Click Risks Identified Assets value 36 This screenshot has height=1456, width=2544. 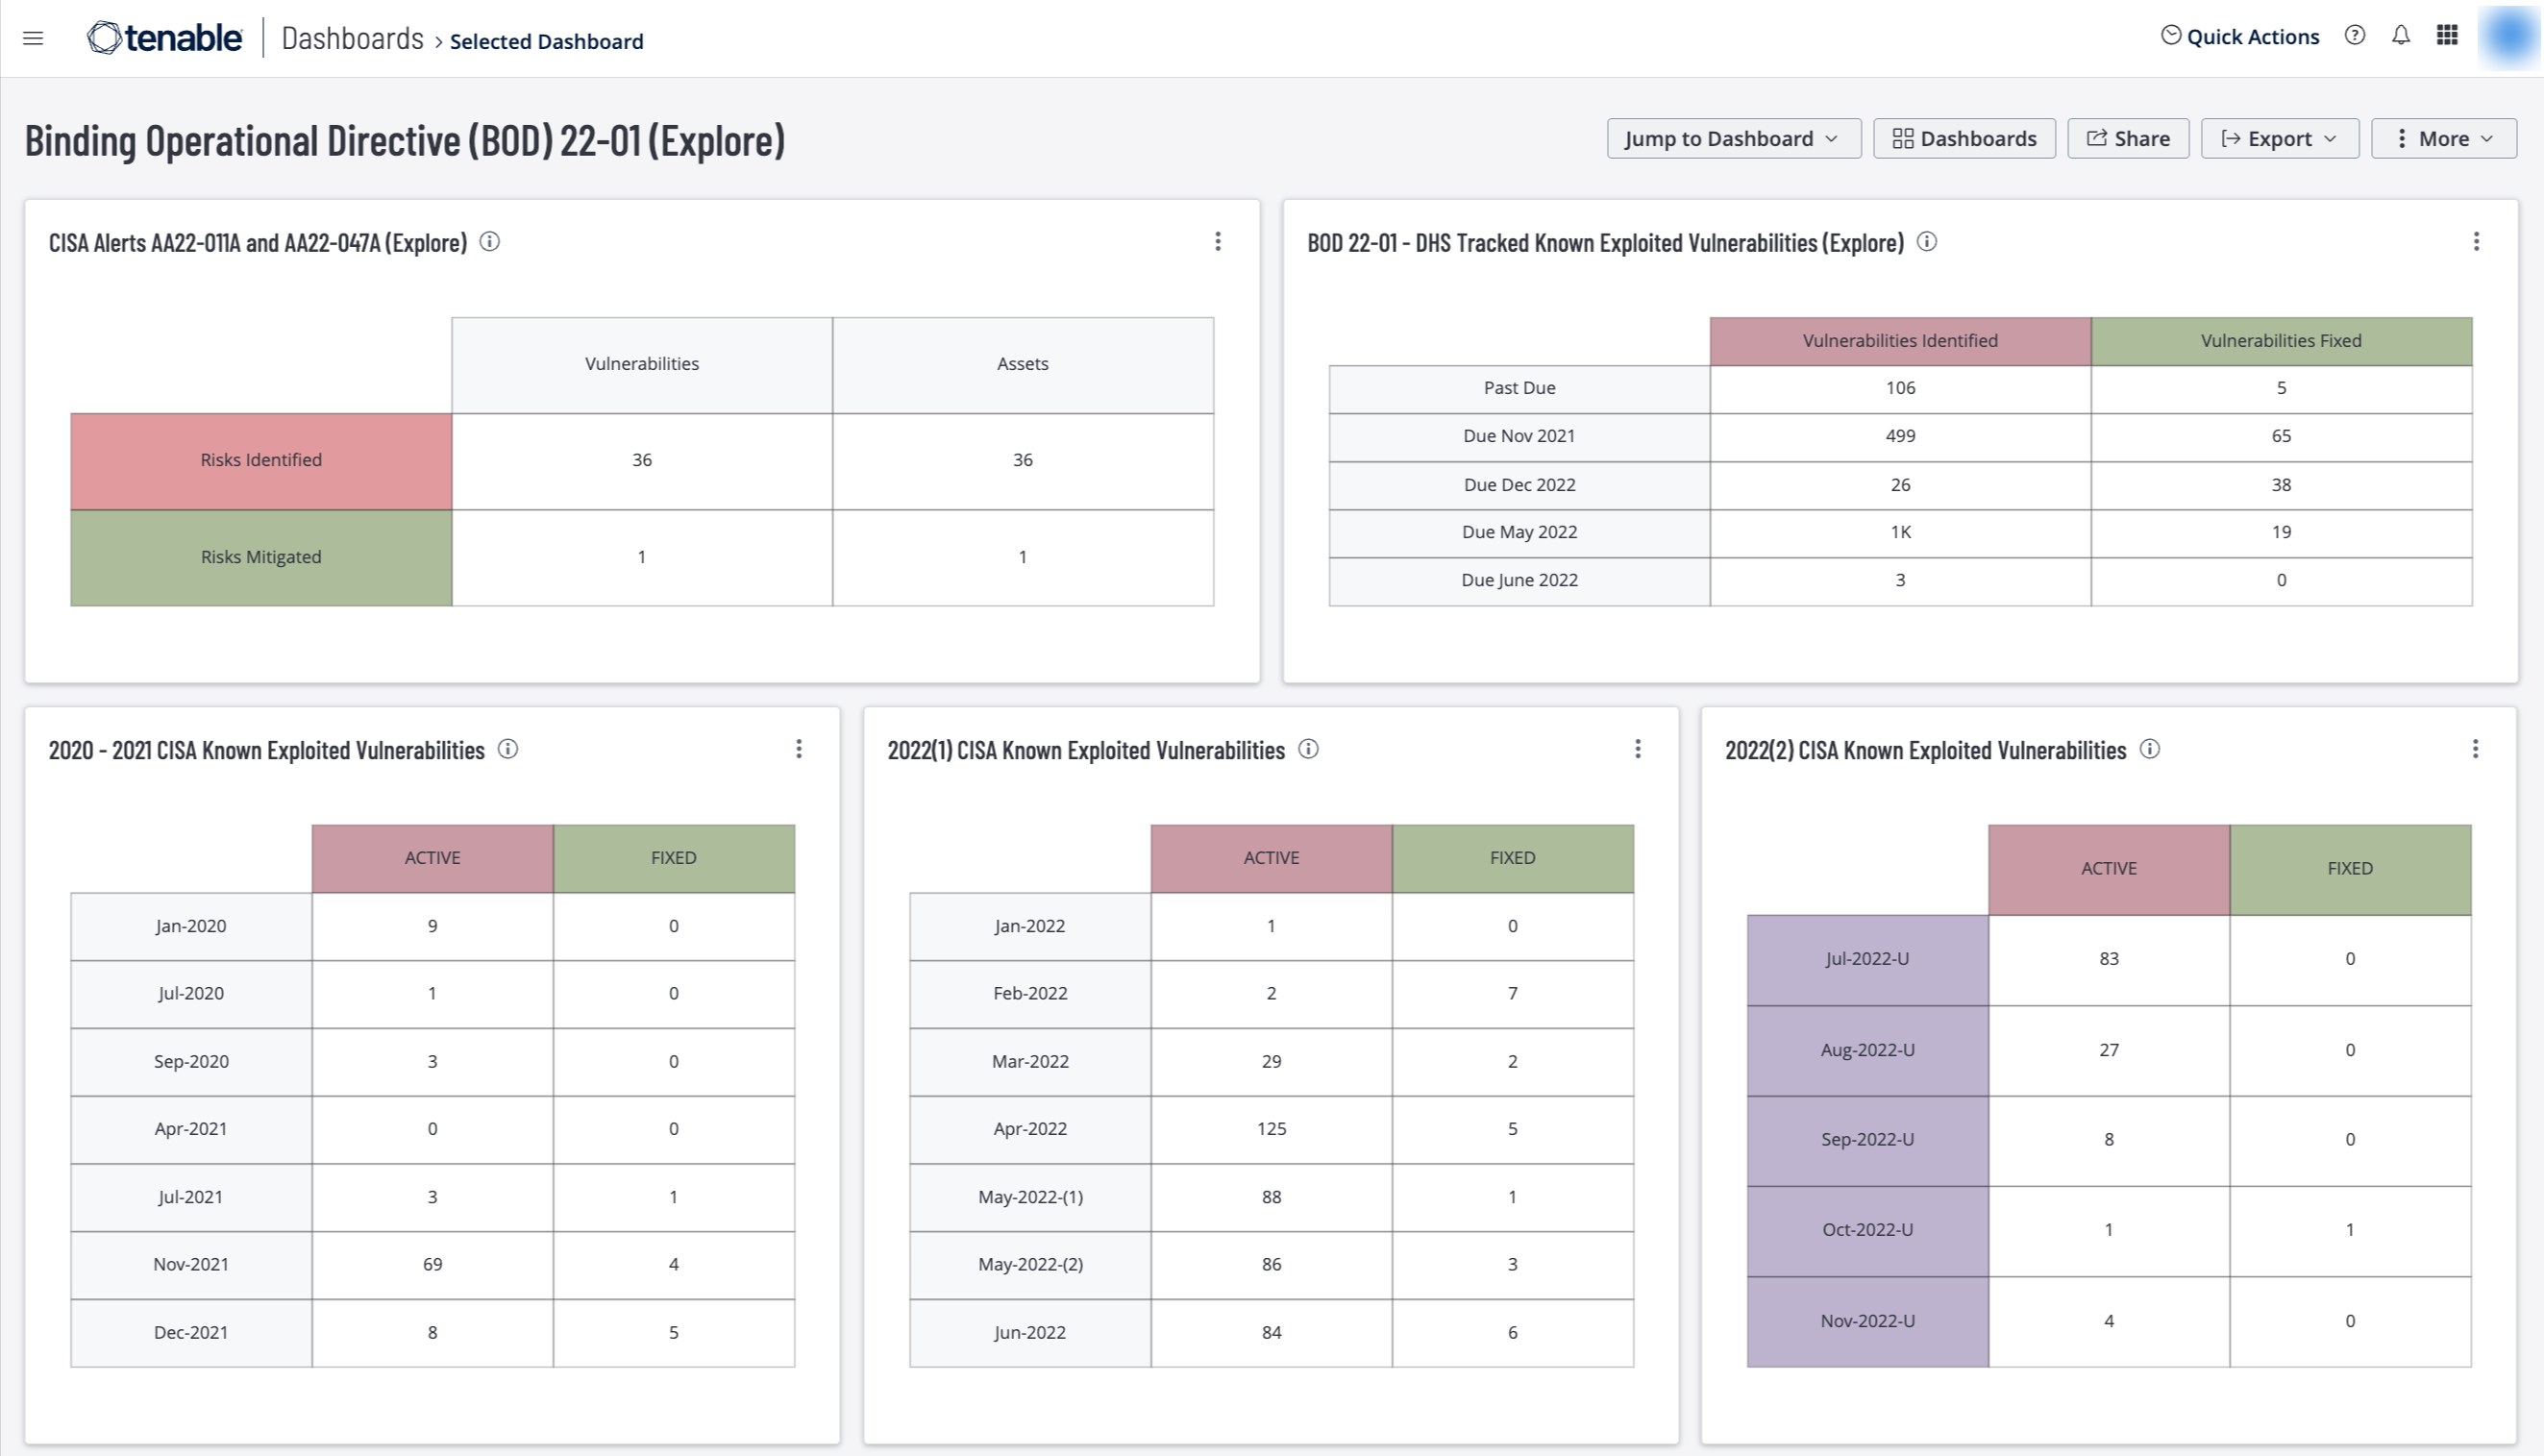1023,461
